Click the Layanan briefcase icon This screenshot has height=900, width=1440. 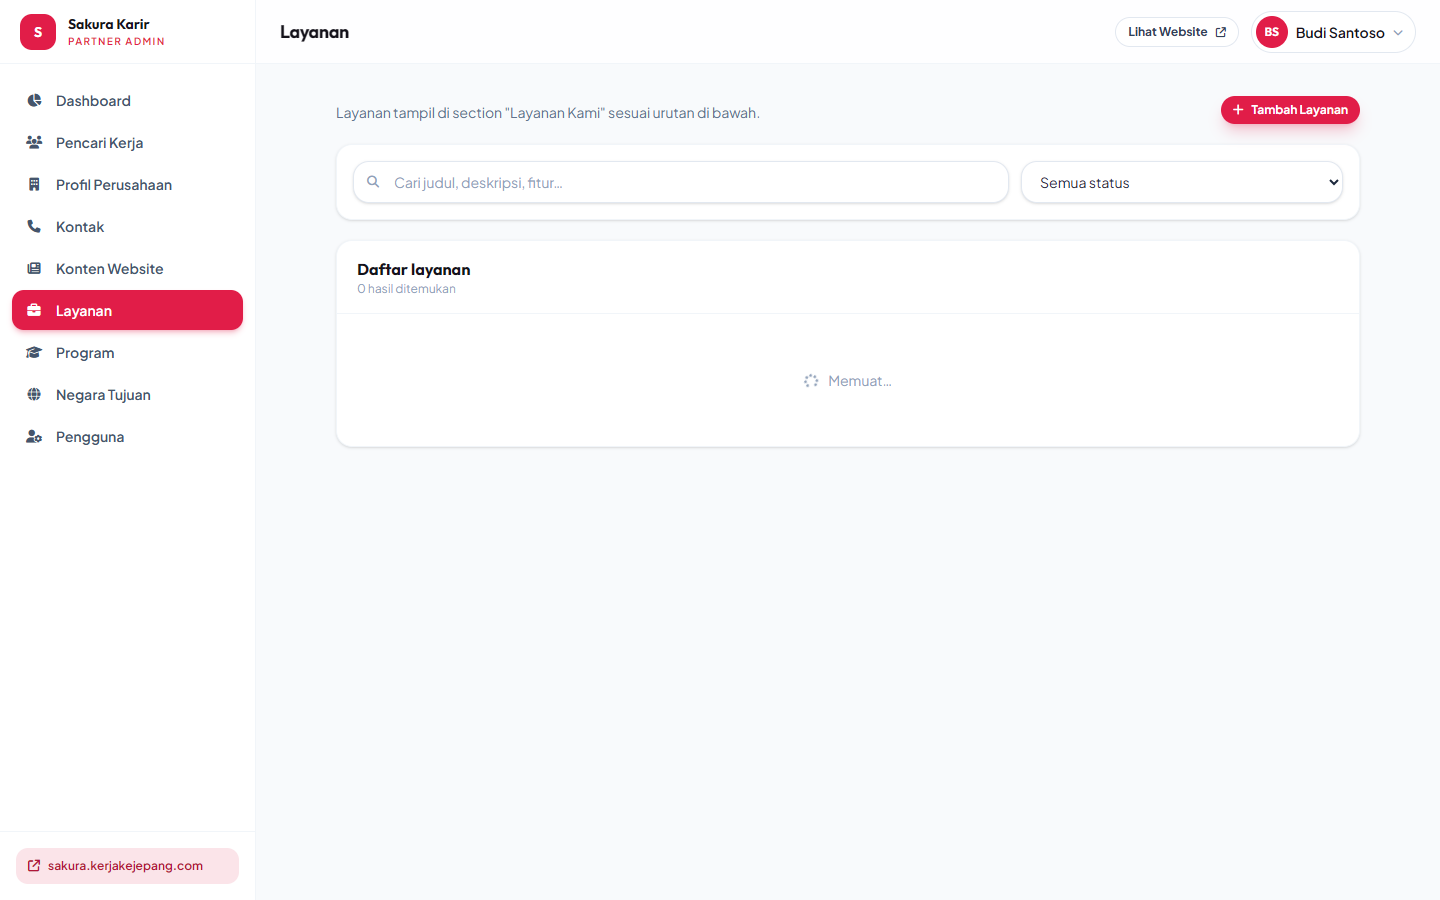point(34,310)
